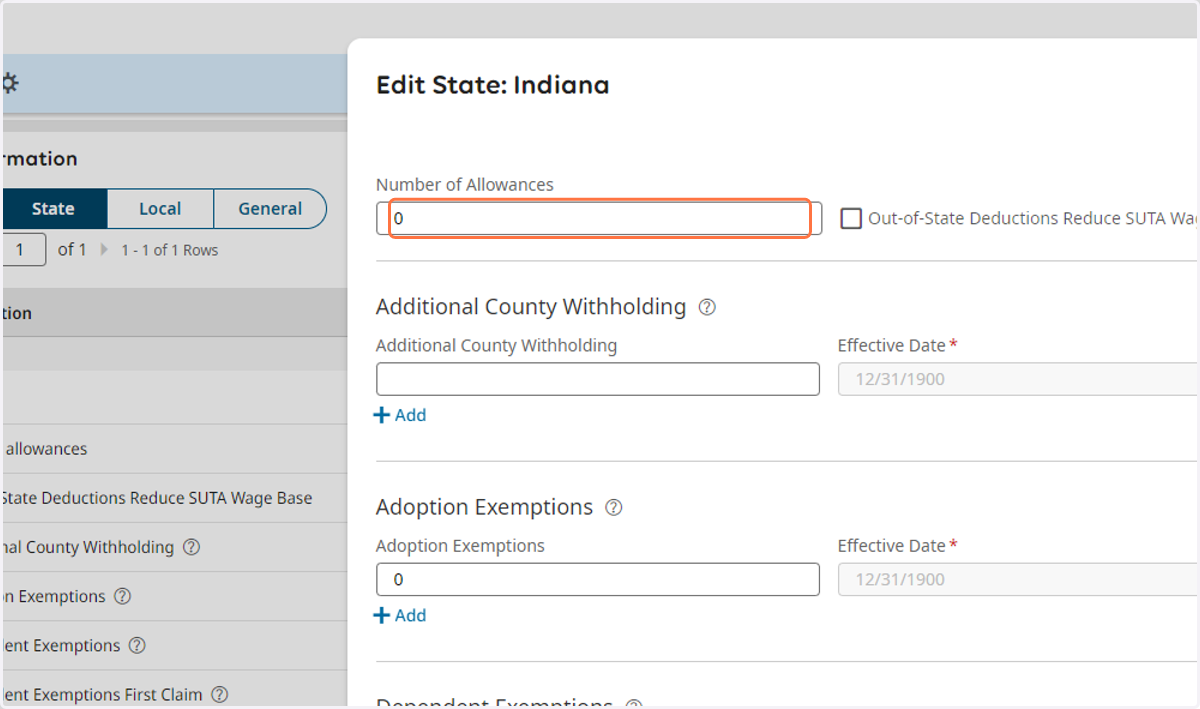Screen dimensions: 1200x709
Task: Click Effective Date field for Adoption Exemptions
Action: [1018, 579]
